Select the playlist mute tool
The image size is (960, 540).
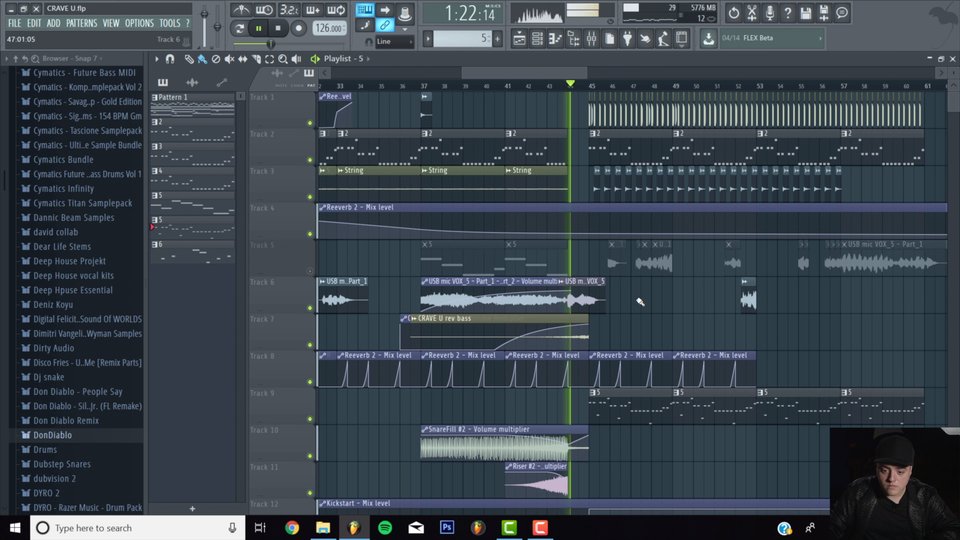click(229, 59)
